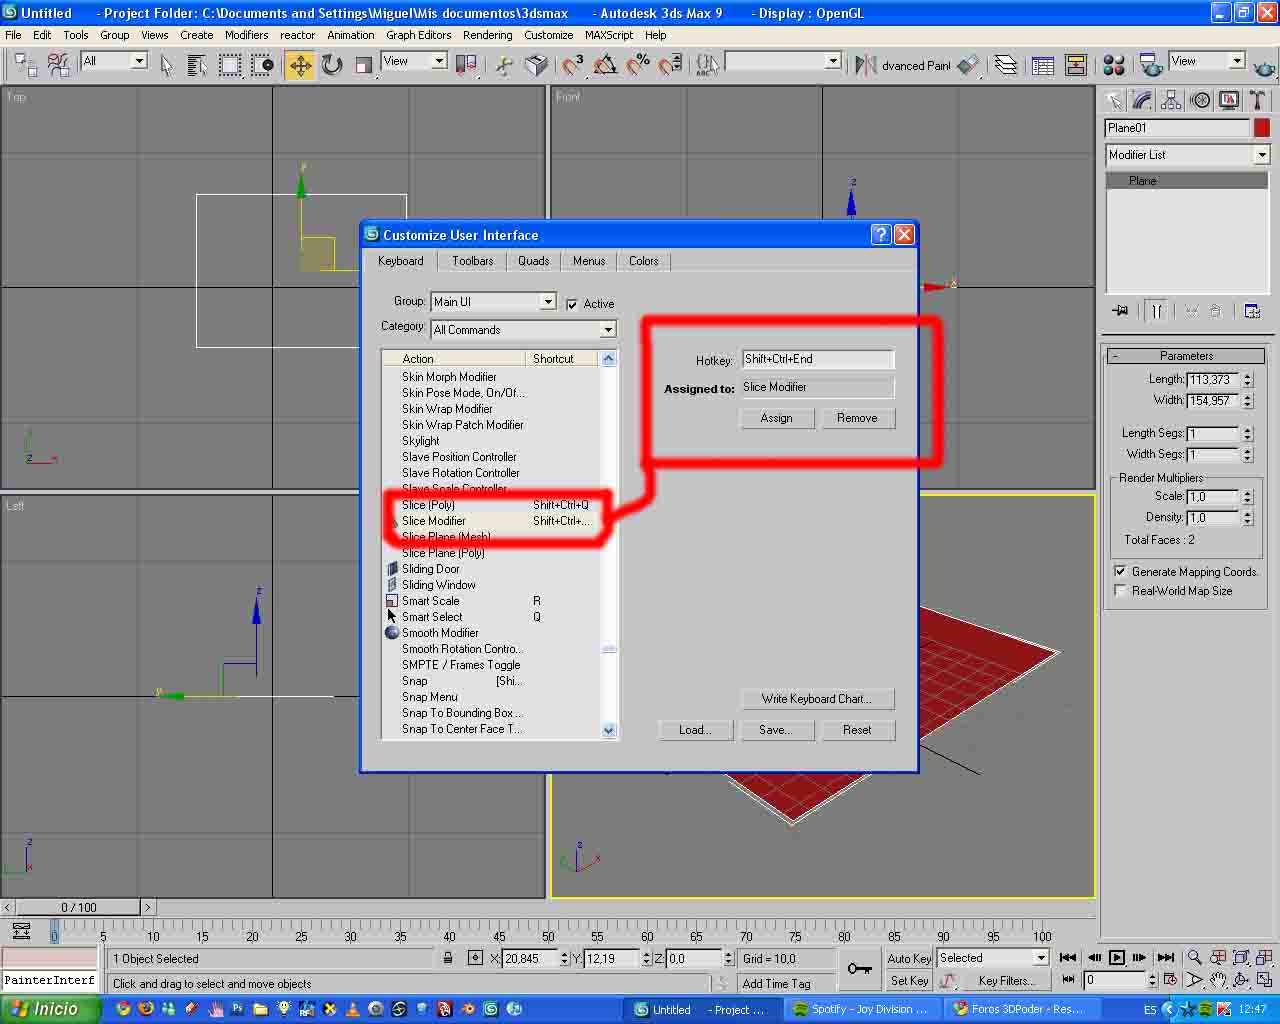Image resolution: width=1280 pixels, height=1024 pixels.
Task: Open the reference coordinate system View dropdown
Action: pos(414,61)
